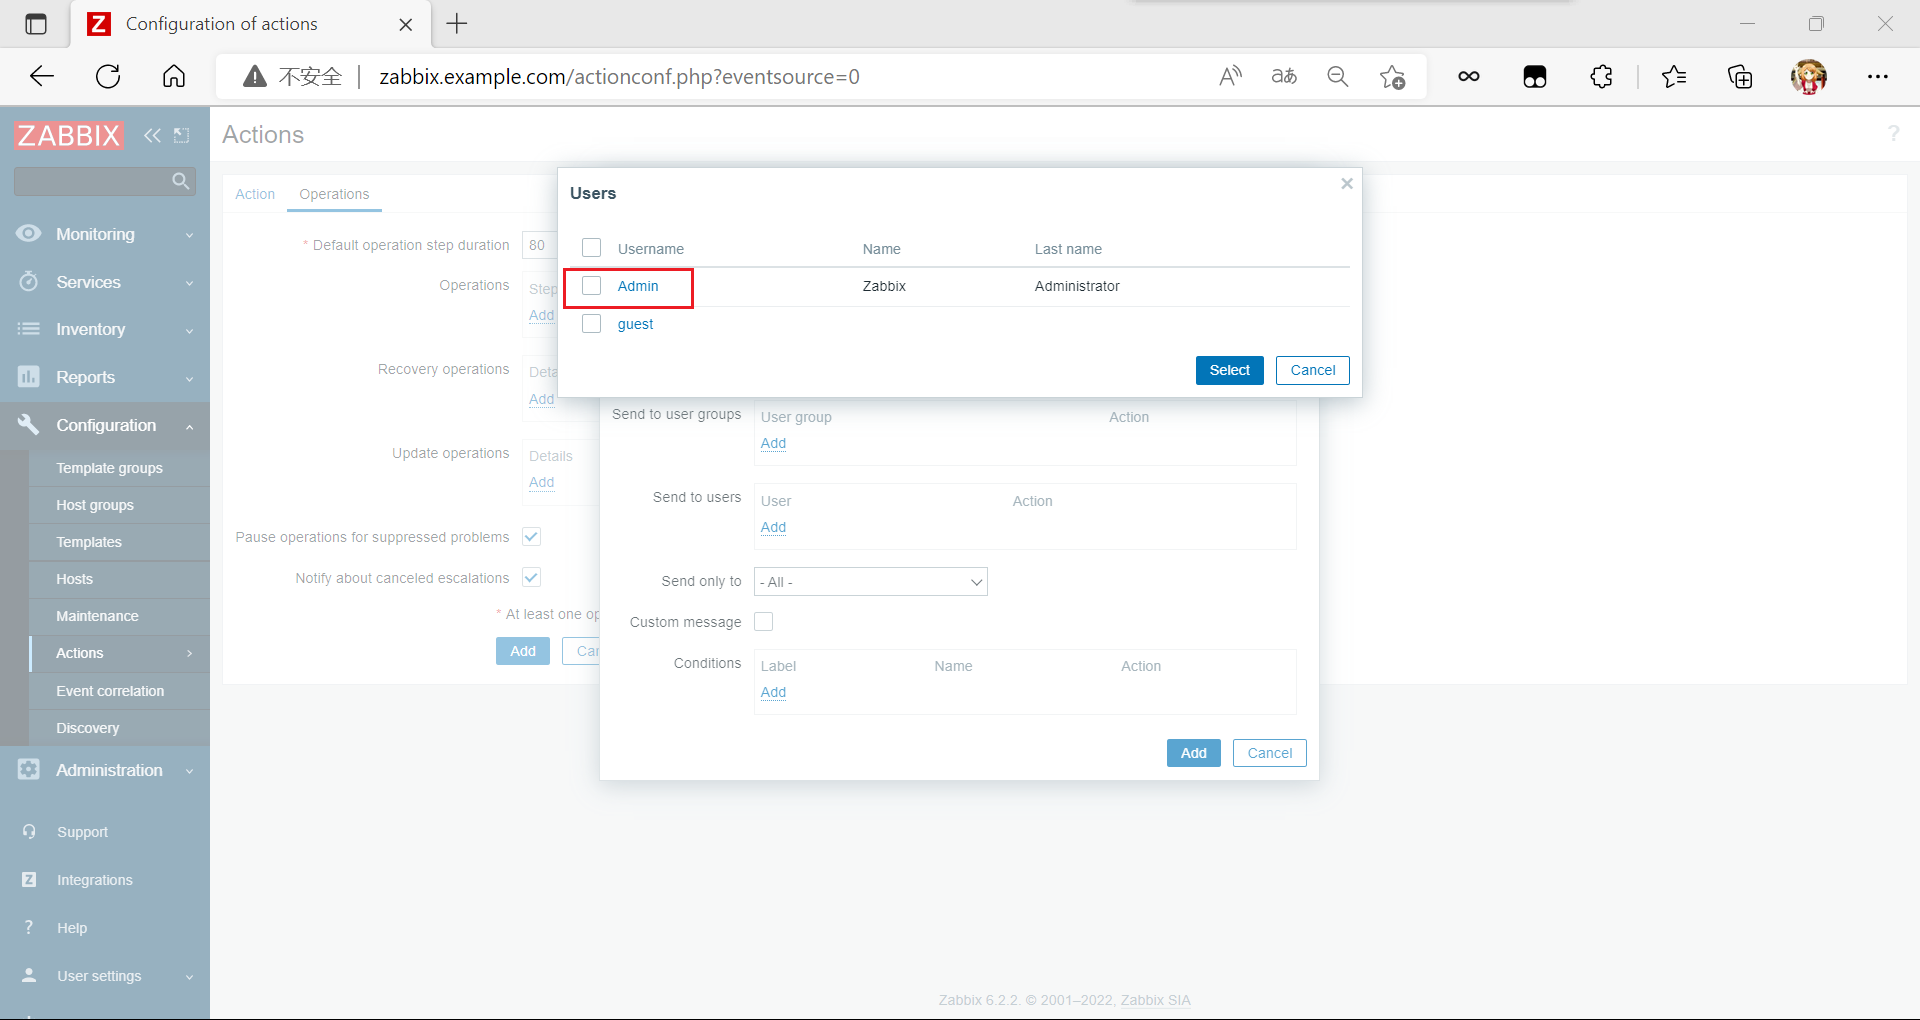This screenshot has height=1020, width=1920.
Task: Click the read aloud icon in address bar
Action: pyautogui.click(x=1231, y=76)
